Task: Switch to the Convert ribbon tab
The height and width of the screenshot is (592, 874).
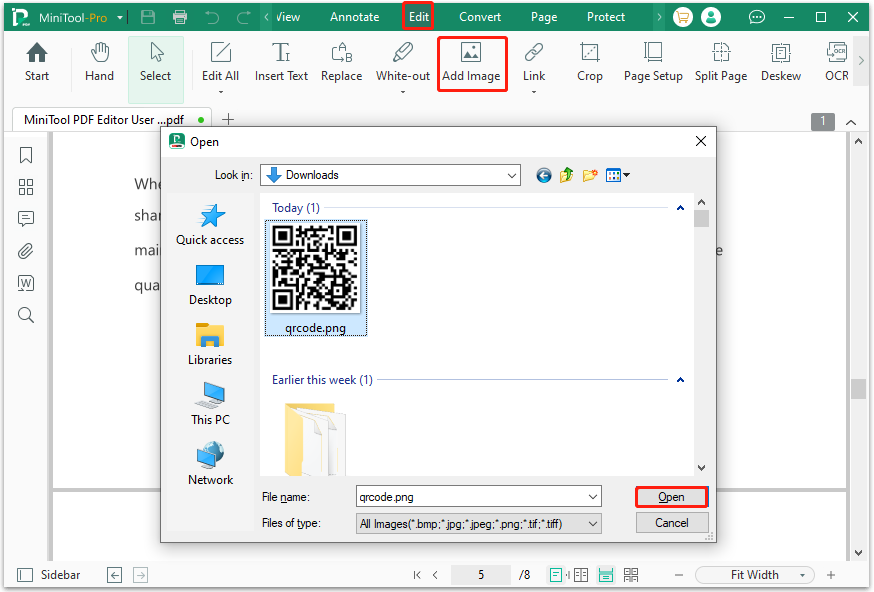Action: 480,17
